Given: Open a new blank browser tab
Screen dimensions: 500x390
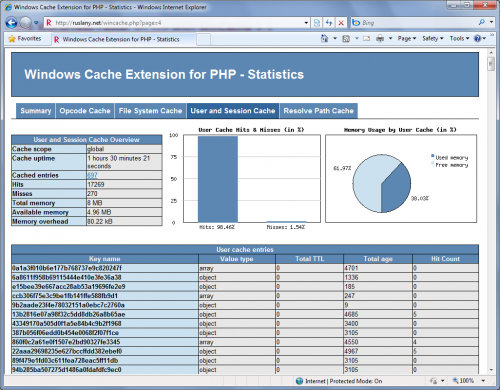Looking at the screenshot, I should coord(203,39).
